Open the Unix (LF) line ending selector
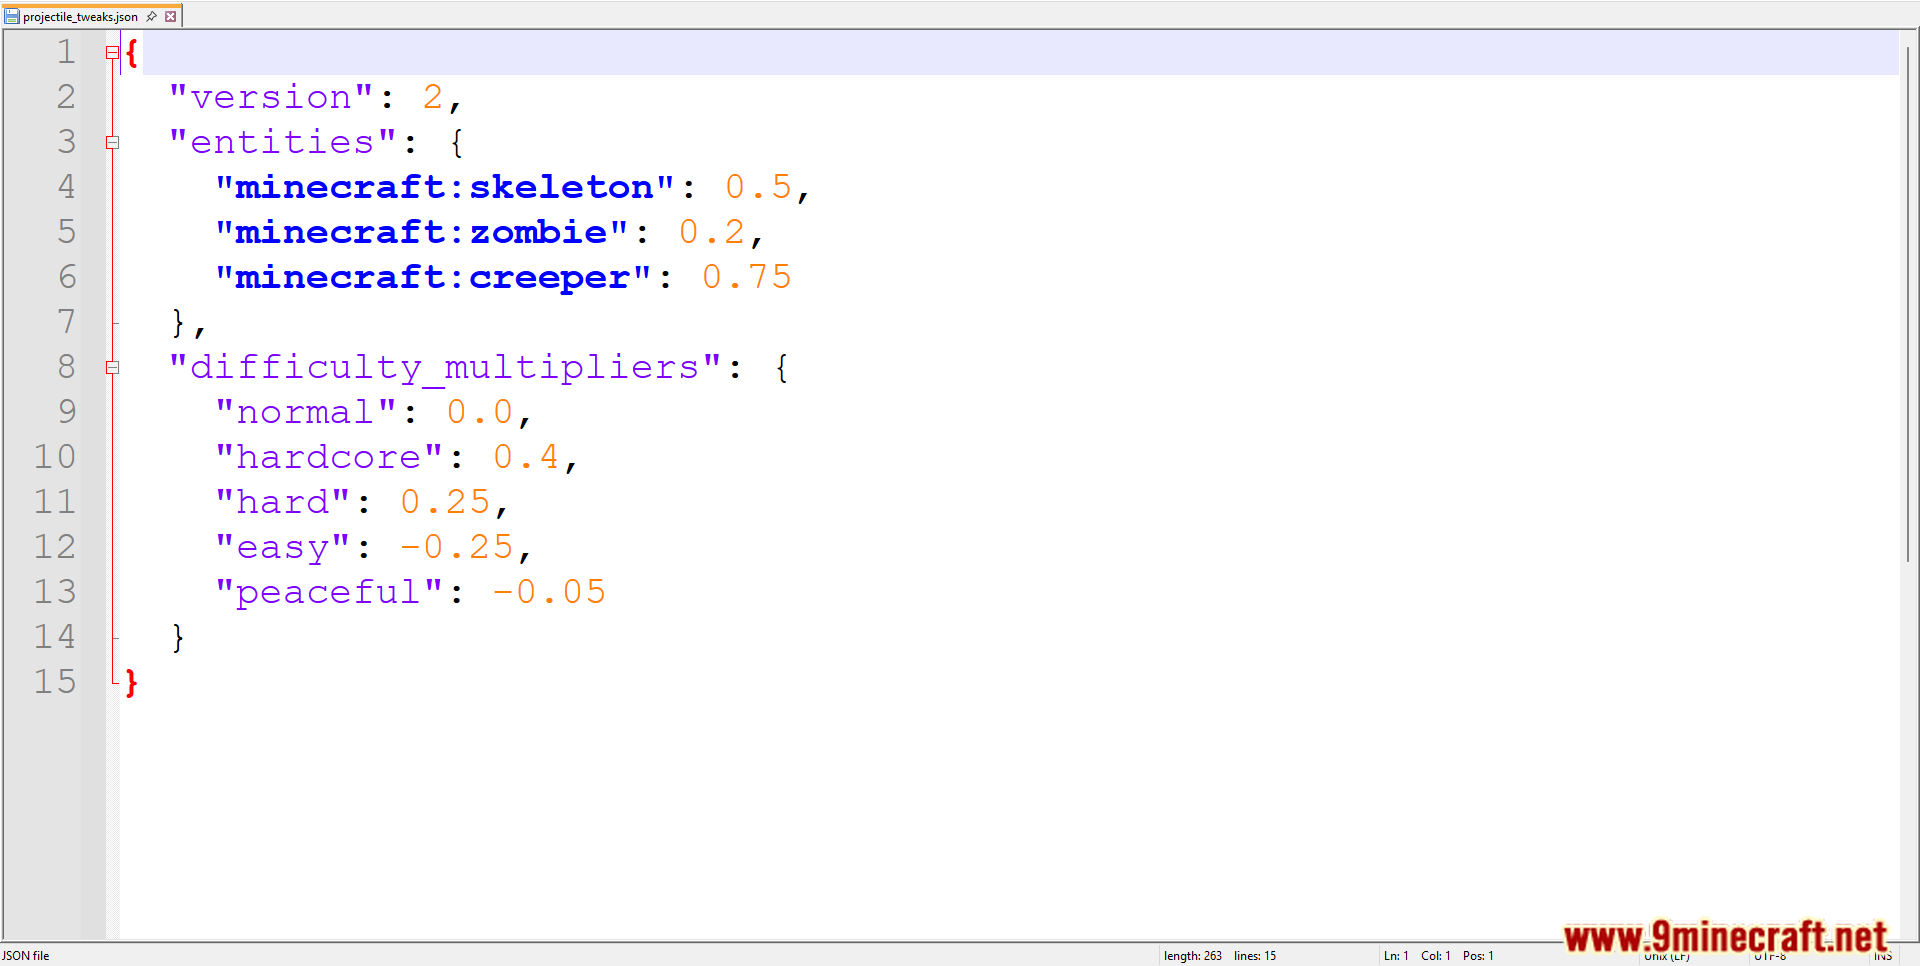Viewport: 1920px width, 966px height. click(1667, 958)
